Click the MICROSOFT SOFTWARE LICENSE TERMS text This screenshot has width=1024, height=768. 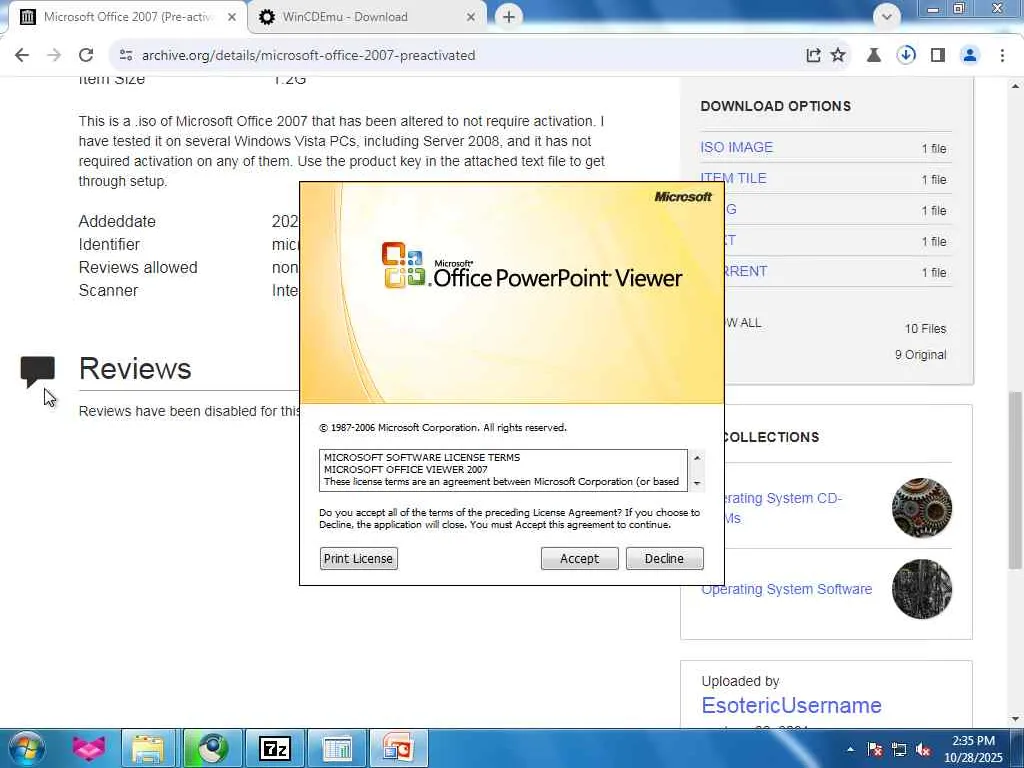point(422,457)
